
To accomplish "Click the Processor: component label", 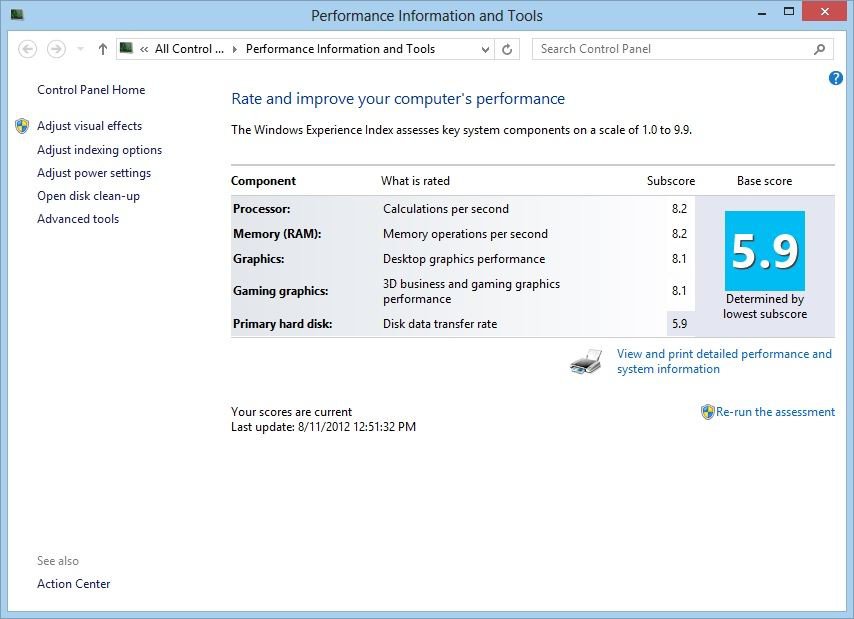I will coord(261,209).
